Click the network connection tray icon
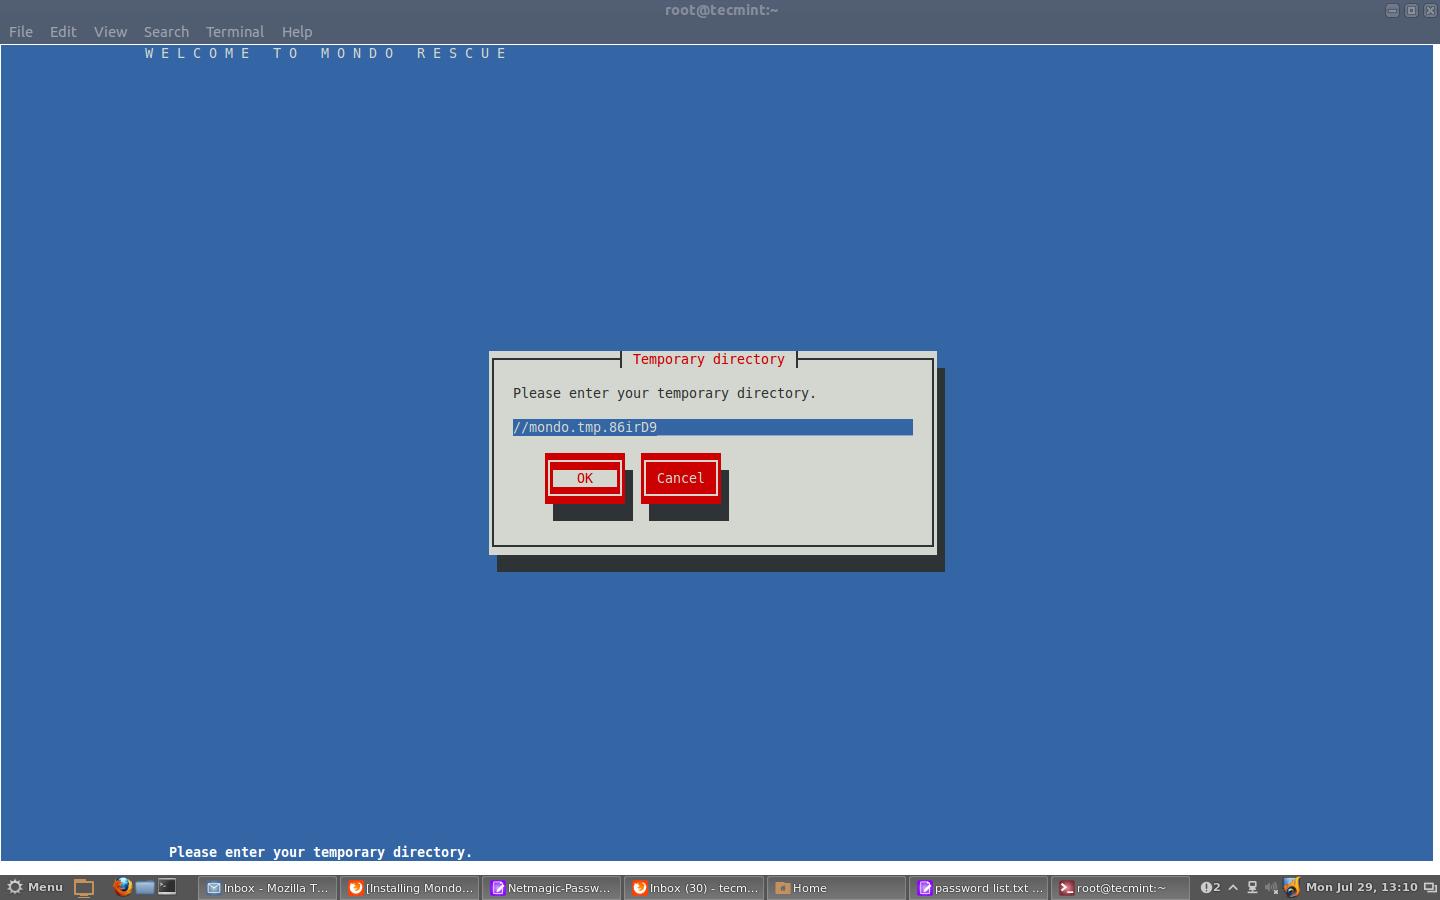Image resolution: width=1440 pixels, height=900 pixels. [1252, 887]
